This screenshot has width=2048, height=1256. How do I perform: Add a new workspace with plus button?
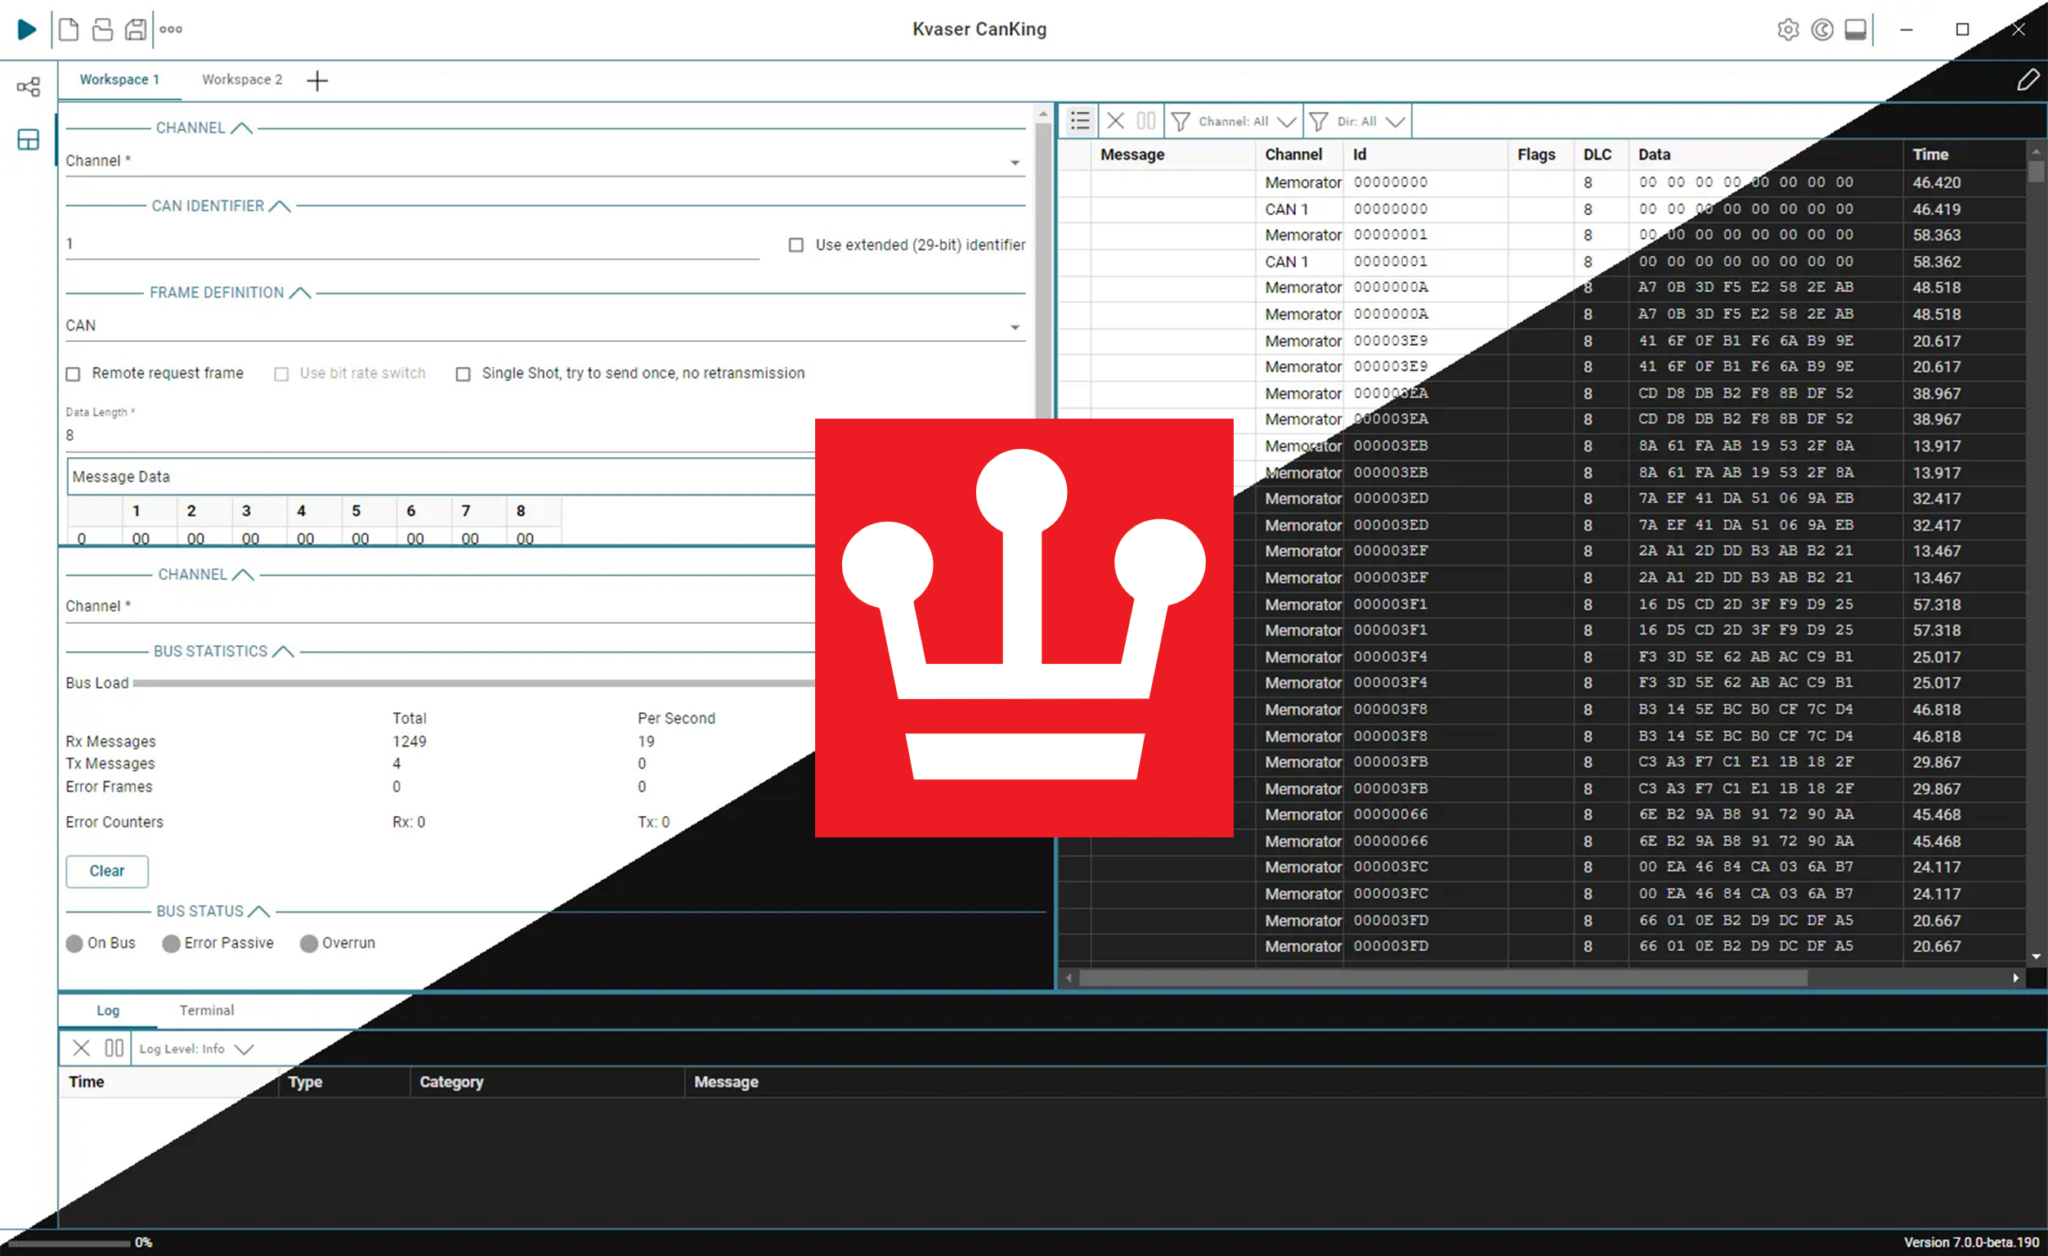[x=317, y=80]
